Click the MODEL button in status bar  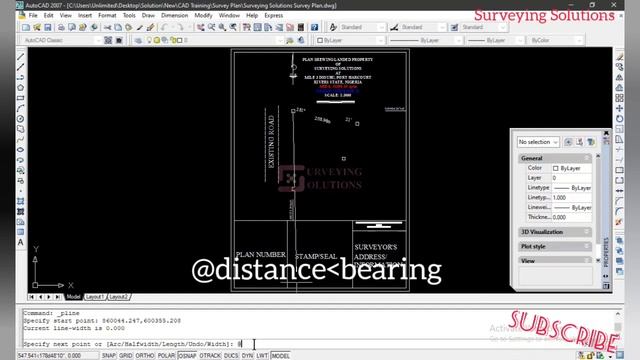coord(280,356)
